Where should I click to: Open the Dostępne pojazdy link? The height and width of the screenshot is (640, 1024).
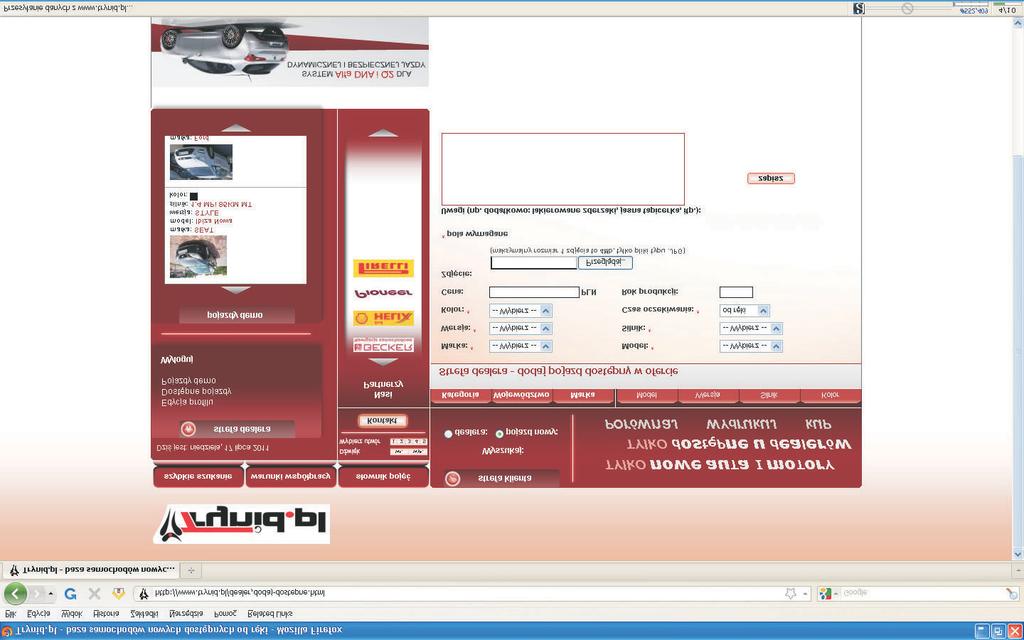[196, 391]
